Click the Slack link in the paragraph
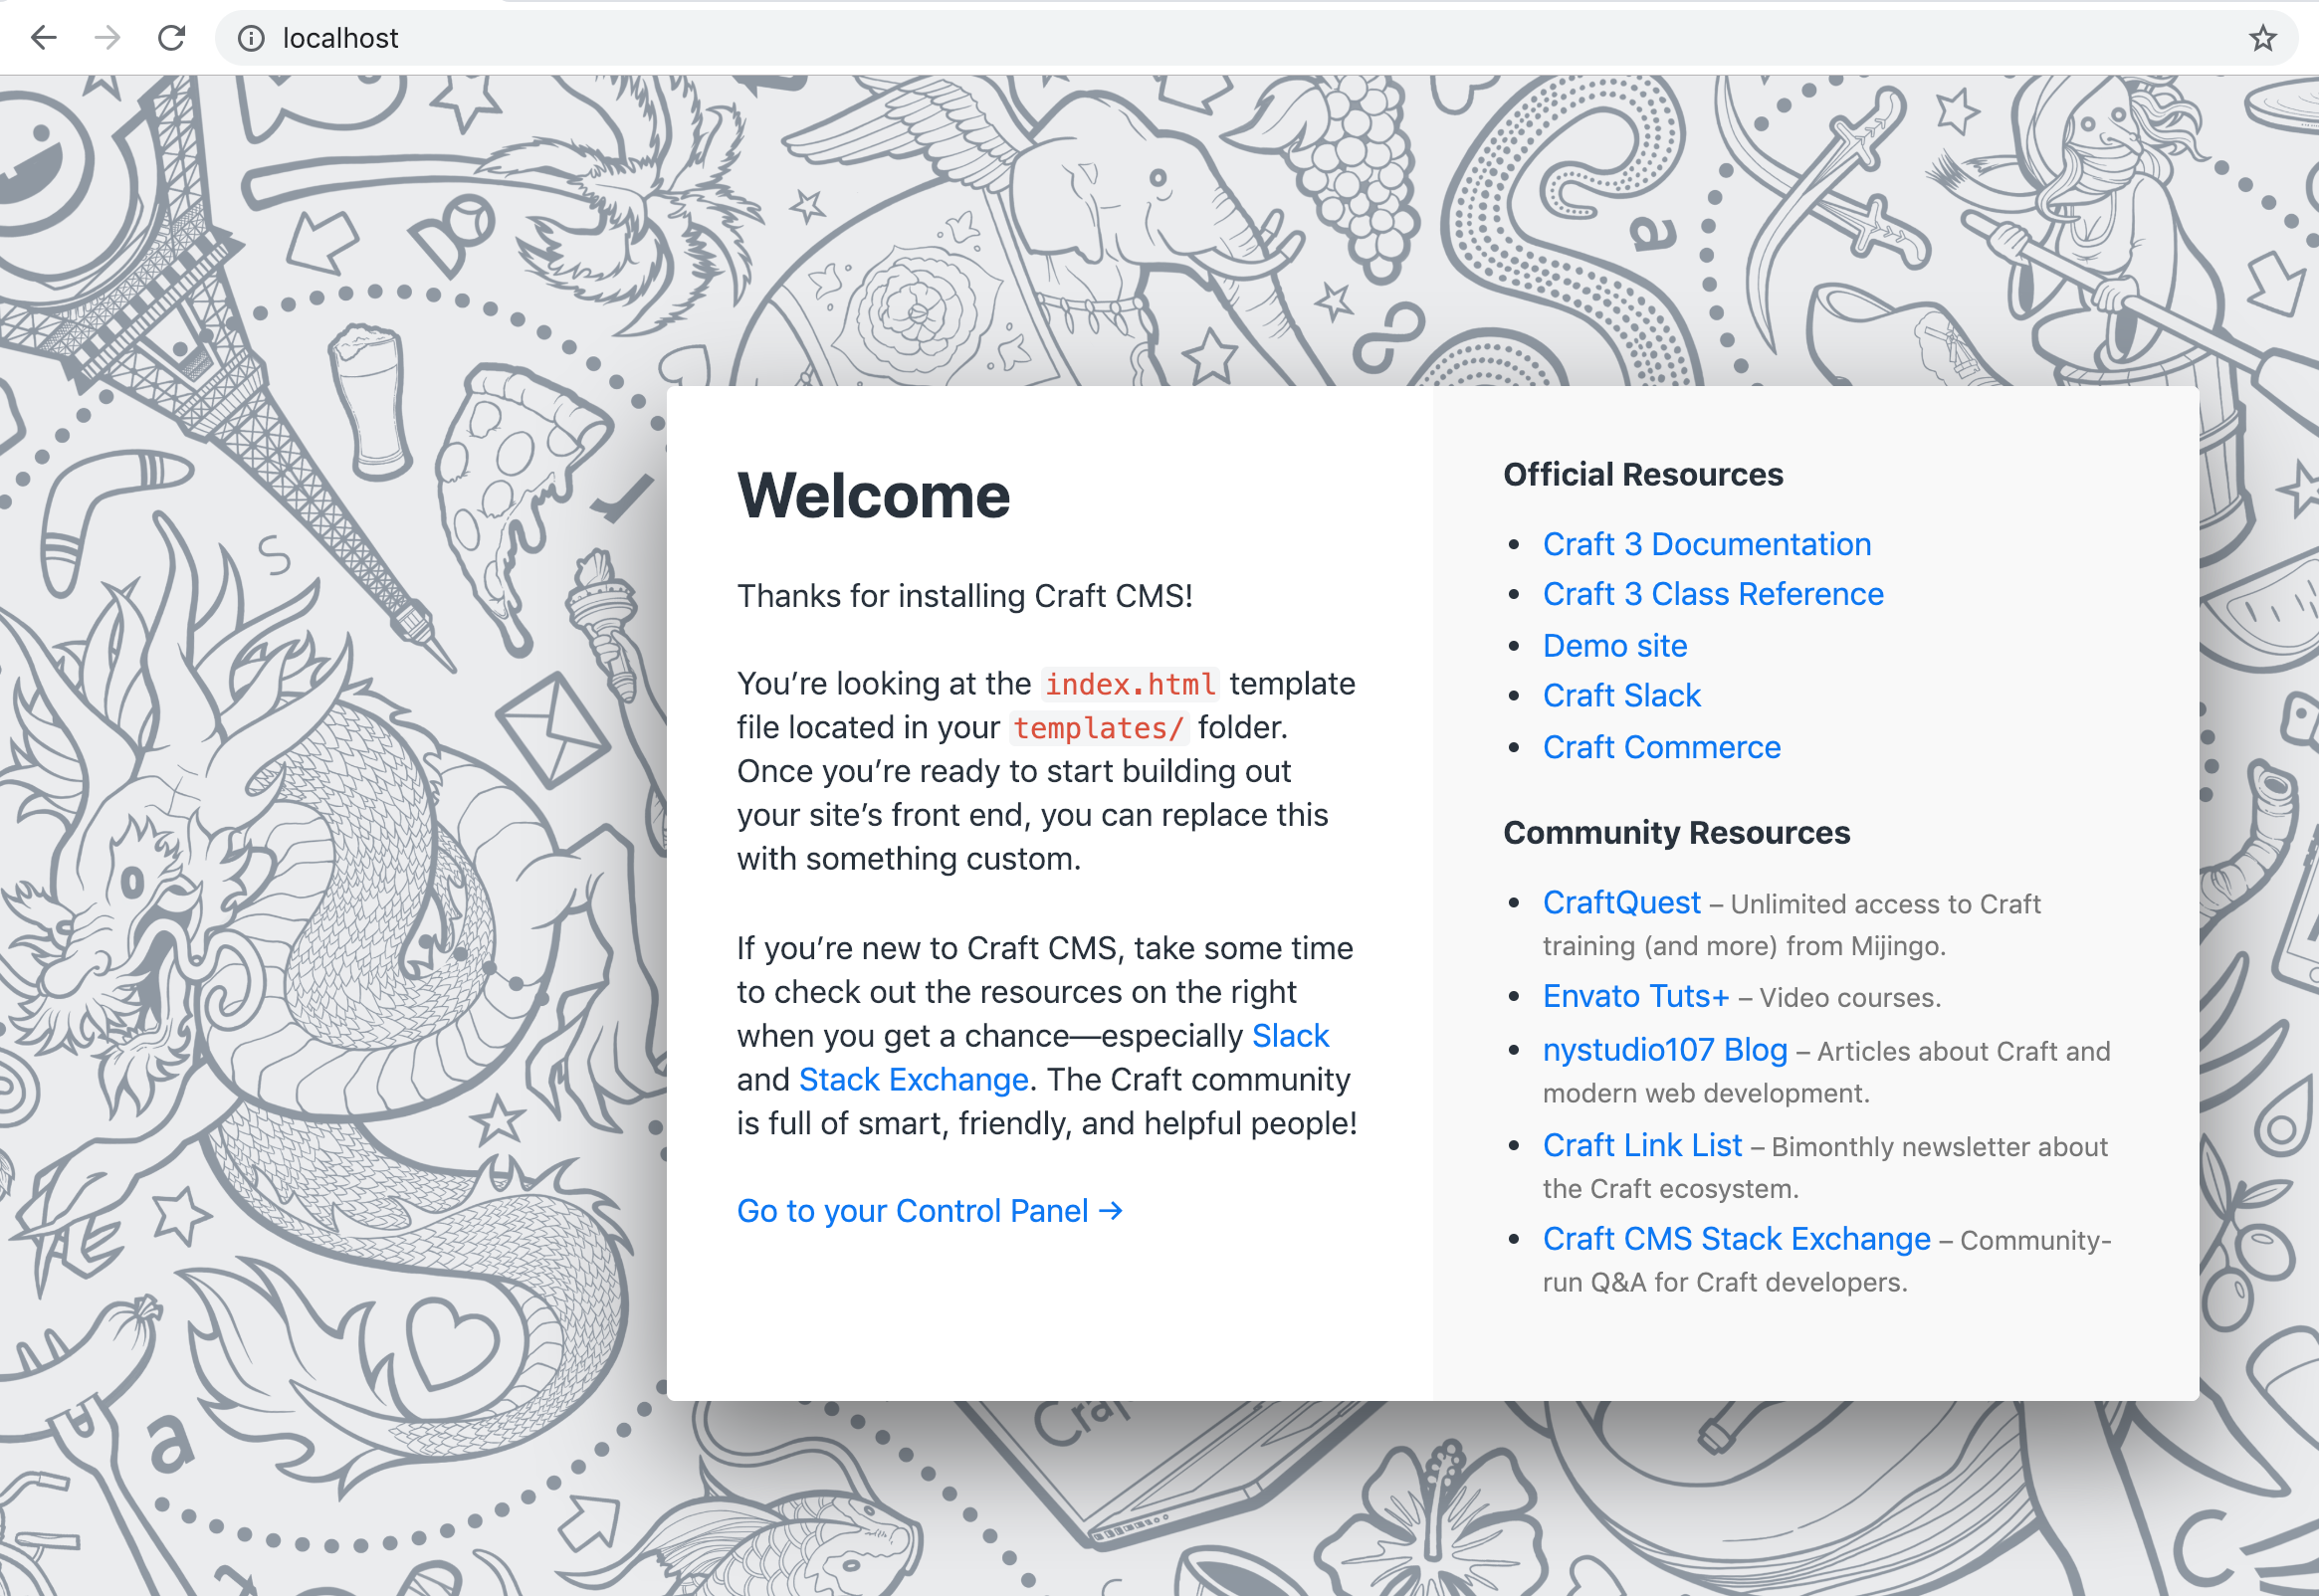 (x=1291, y=1036)
